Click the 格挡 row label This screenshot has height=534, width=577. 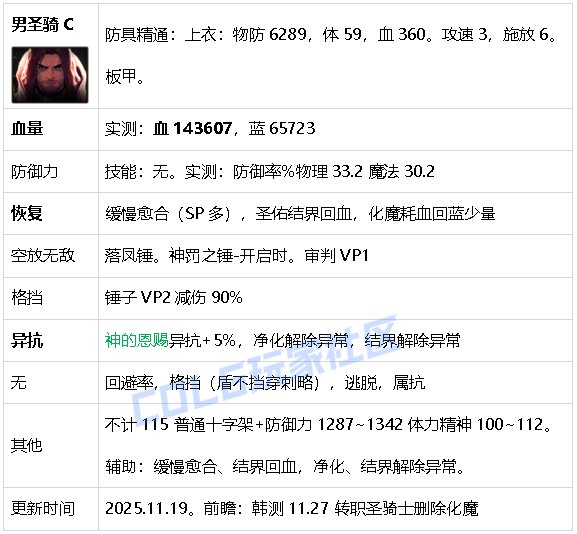click(x=27, y=297)
